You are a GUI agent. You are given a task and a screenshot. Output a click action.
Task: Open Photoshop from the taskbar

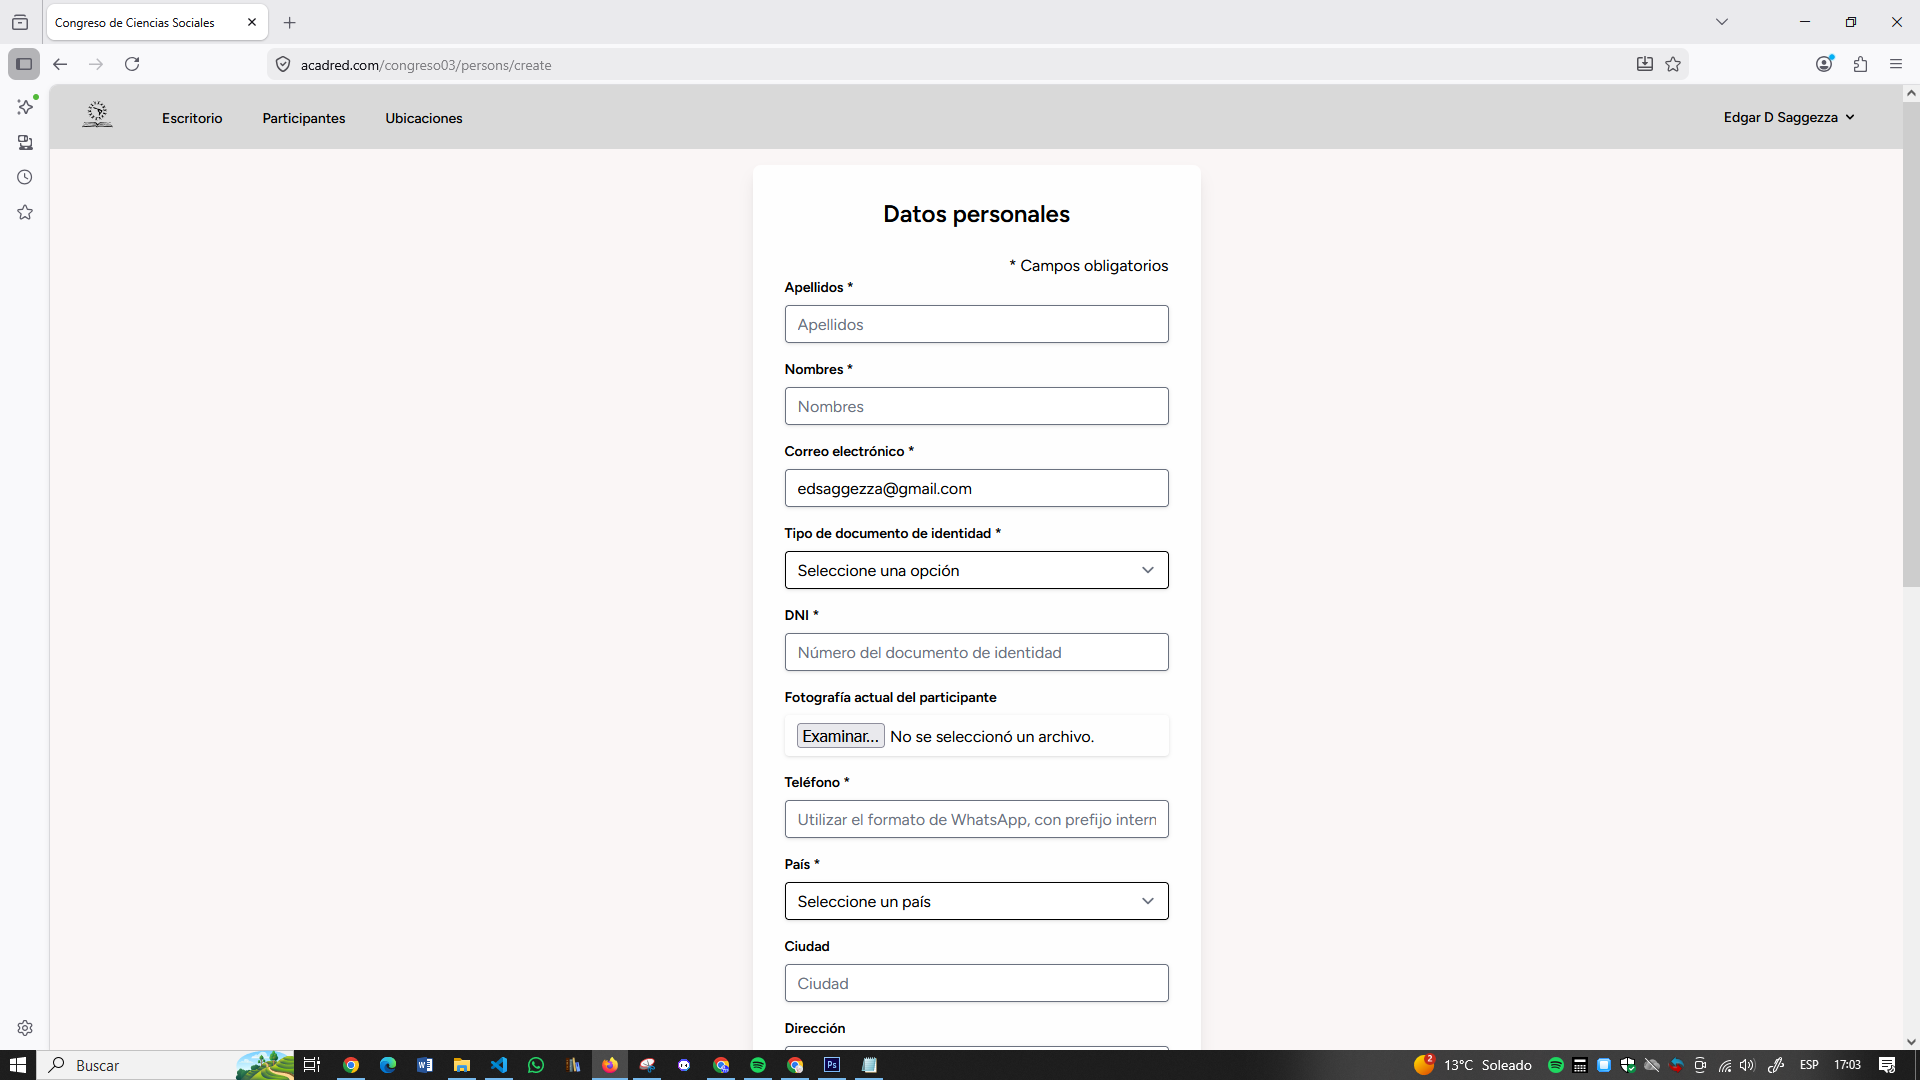coord(832,1065)
